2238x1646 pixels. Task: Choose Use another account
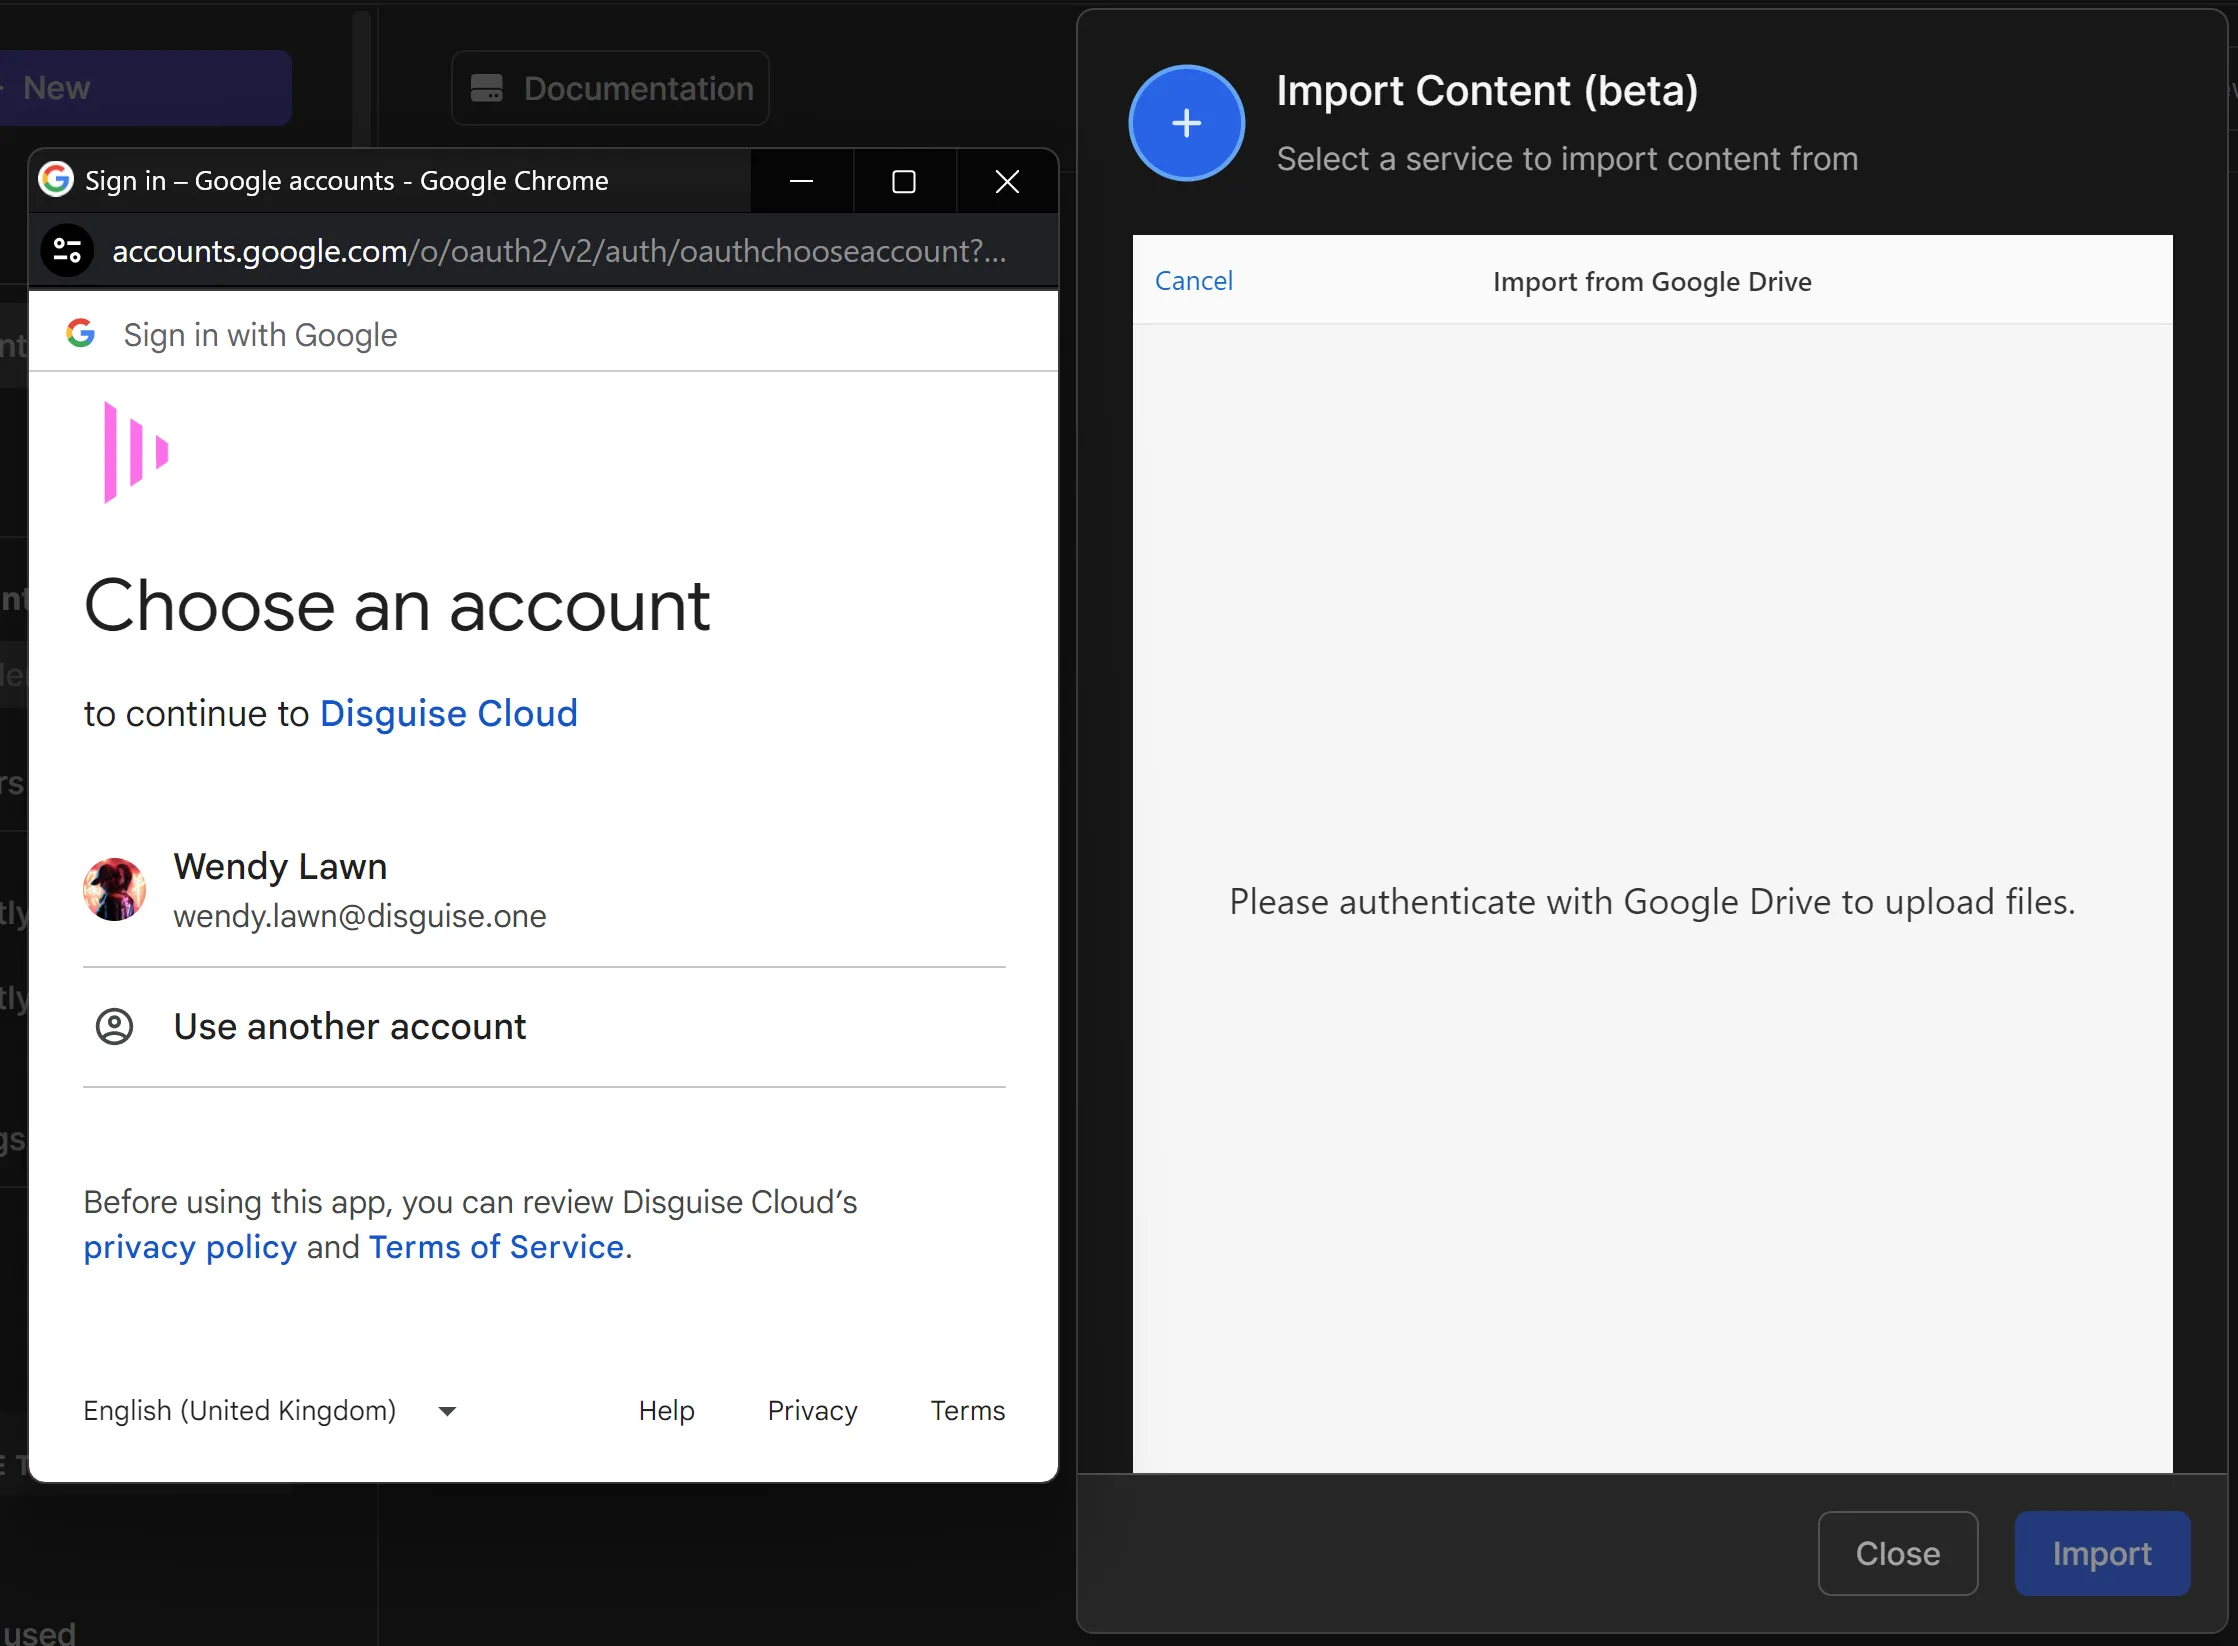tap(350, 1026)
